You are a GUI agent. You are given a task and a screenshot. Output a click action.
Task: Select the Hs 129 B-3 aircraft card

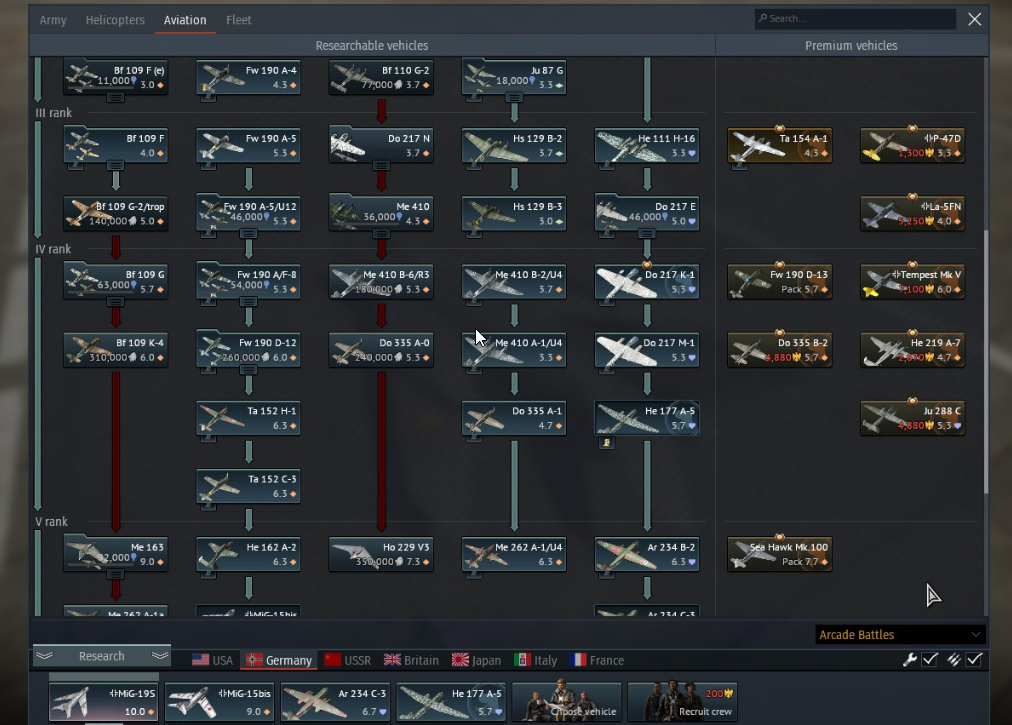click(x=514, y=213)
